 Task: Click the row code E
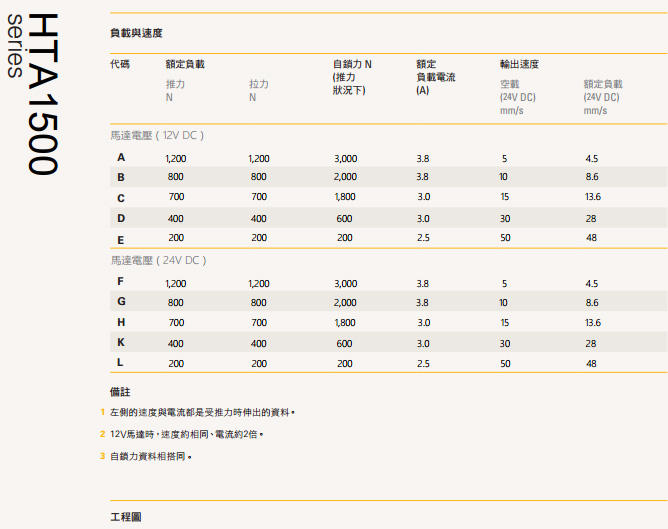[121, 240]
